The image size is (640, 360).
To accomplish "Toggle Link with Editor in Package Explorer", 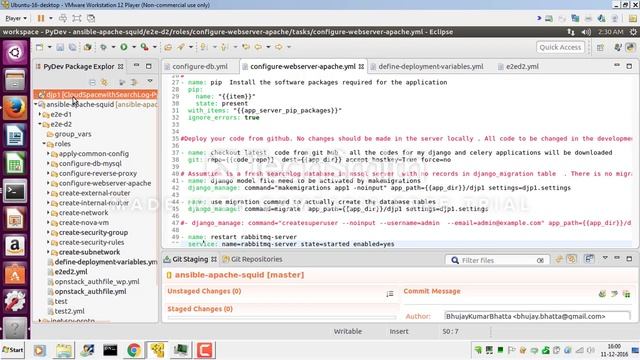I will [105, 82].
